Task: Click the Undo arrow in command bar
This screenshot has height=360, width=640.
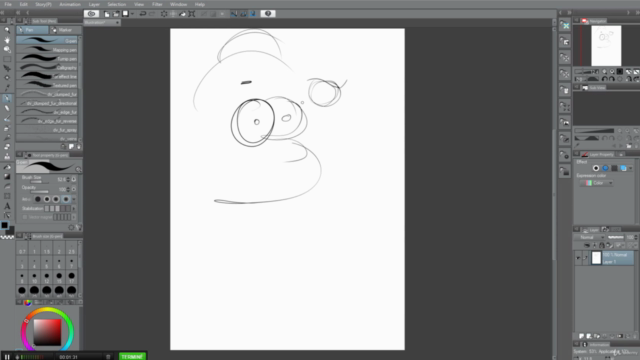Action: point(143,14)
